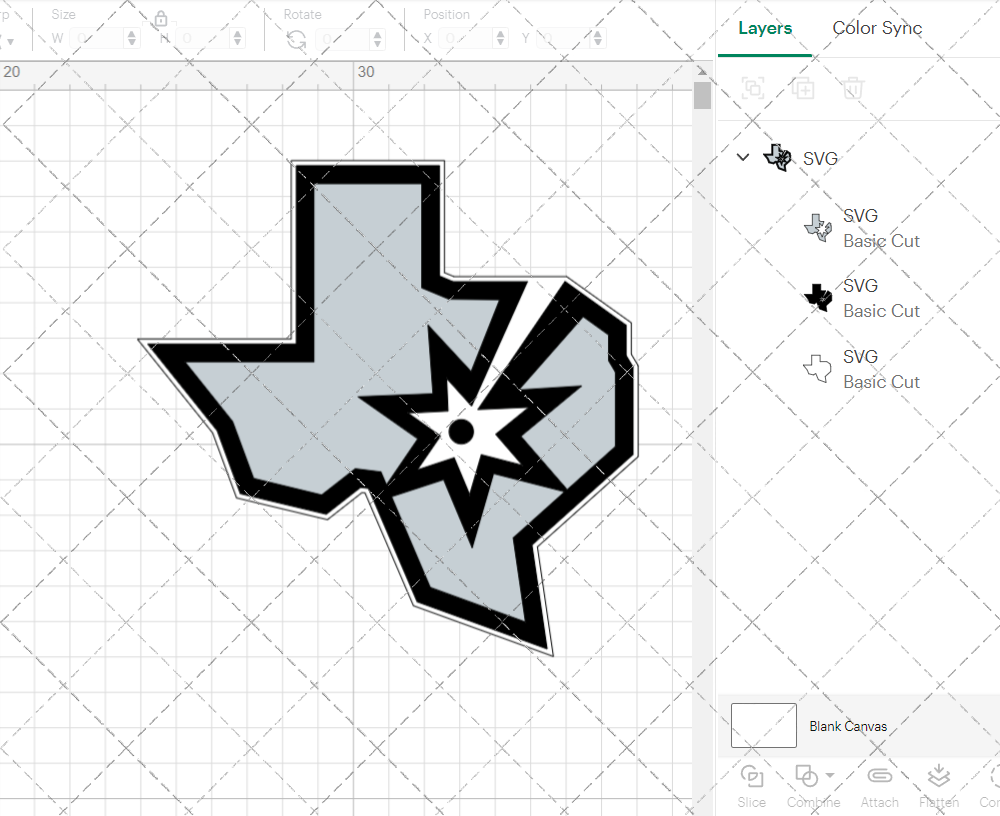Click the Delete trash icon
Image resolution: width=1000 pixels, height=816 pixels.
click(x=853, y=87)
